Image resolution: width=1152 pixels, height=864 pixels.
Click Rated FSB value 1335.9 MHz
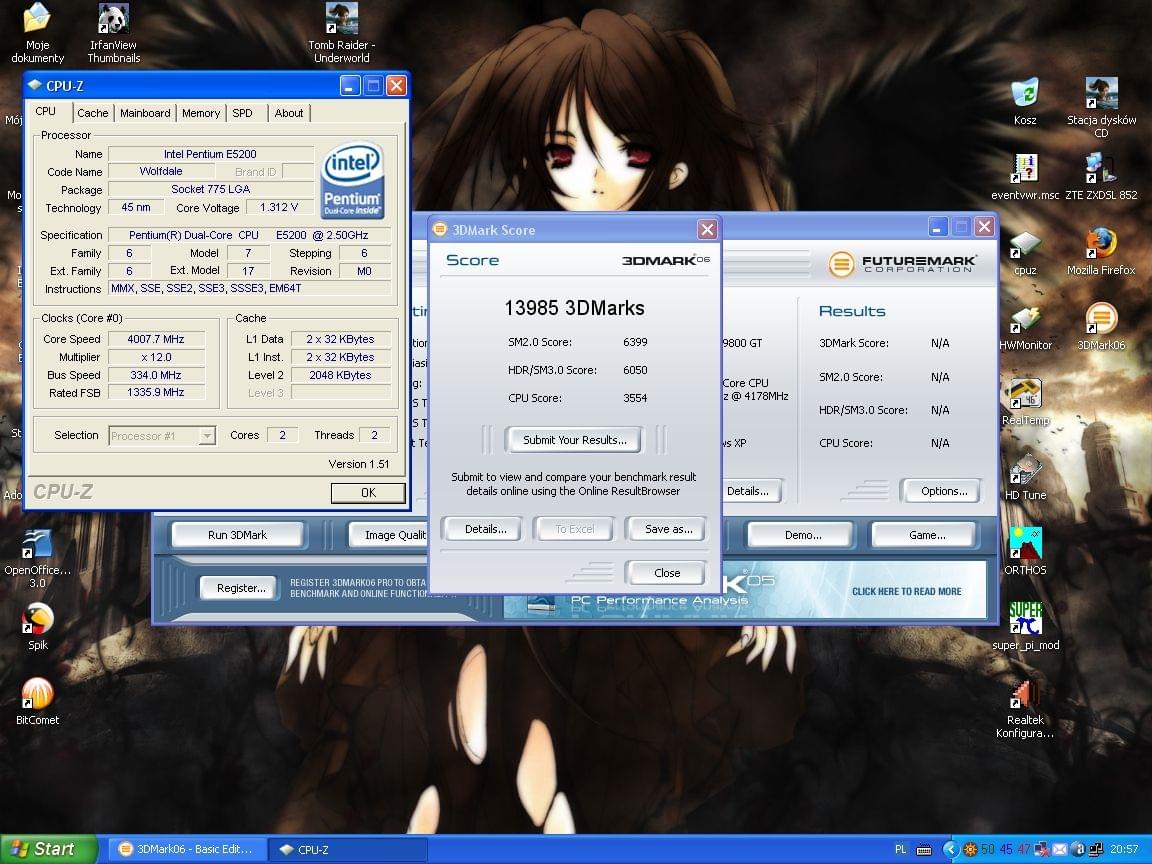(x=156, y=392)
